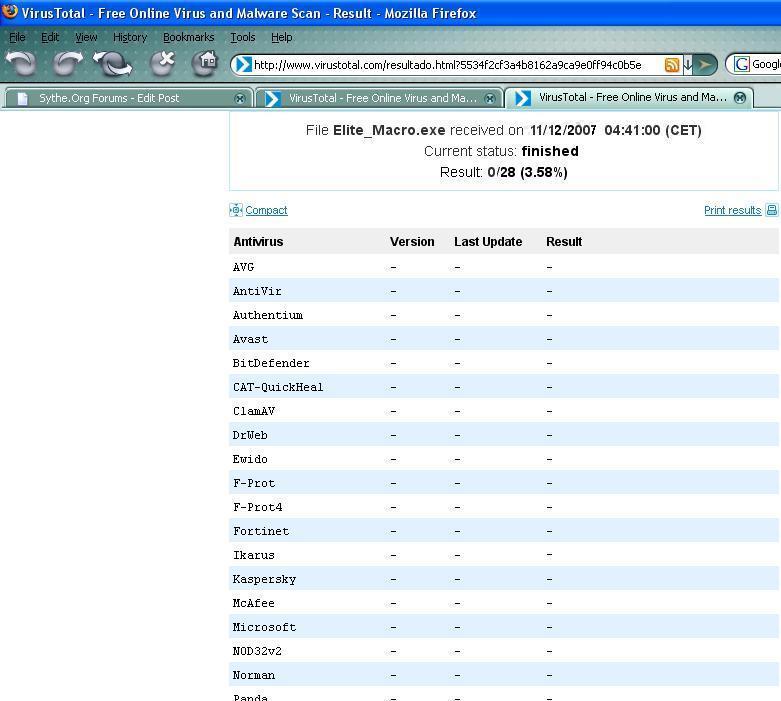The width and height of the screenshot is (781, 701).
Task: Select the BitDefender row name
Action: click(x=271, y=363)
